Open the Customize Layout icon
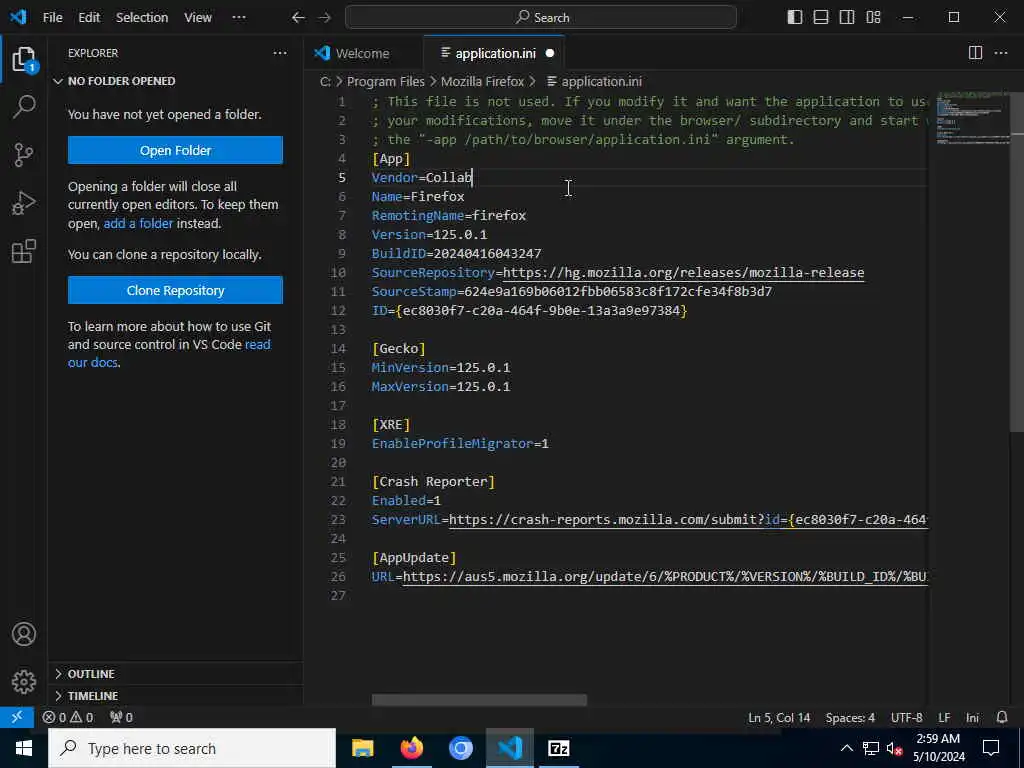Image resolution: width=1024 pixels, height=768 pixels. (x=873, y=18)
